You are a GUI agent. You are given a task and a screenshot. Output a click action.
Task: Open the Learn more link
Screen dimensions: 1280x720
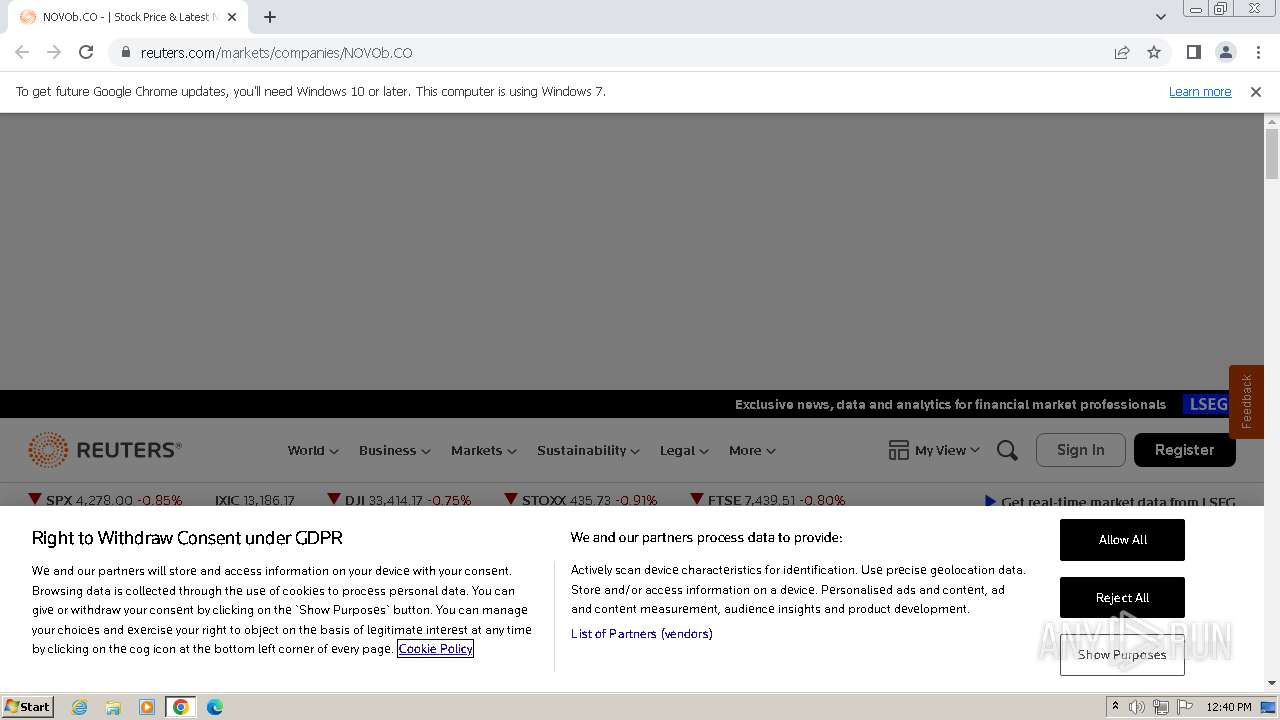1200,91
